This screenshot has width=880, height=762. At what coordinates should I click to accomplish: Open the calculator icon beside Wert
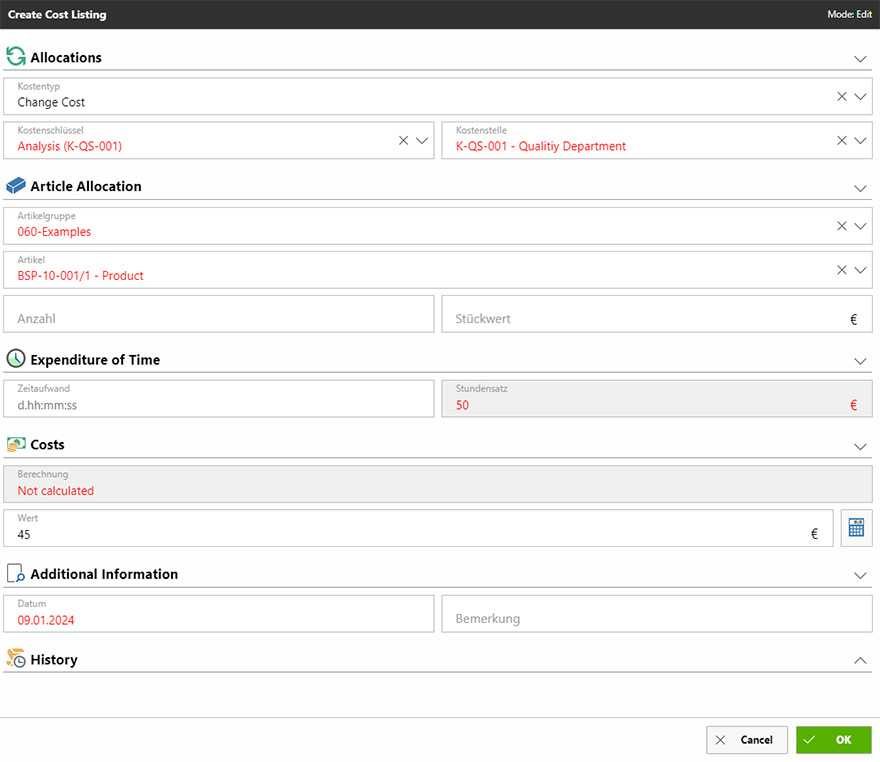856,529
